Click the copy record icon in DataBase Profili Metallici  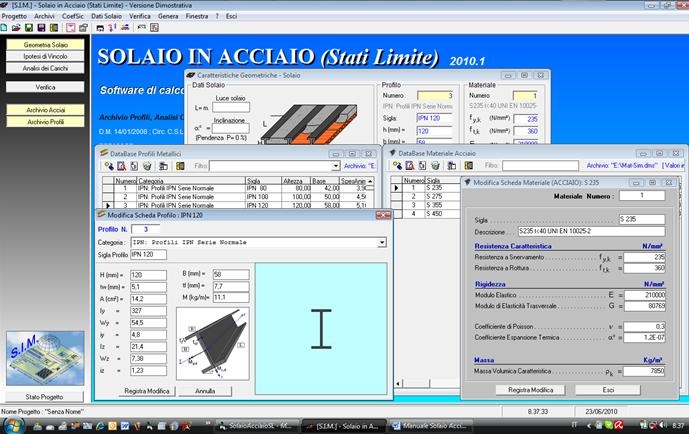[x=134, y=166]
